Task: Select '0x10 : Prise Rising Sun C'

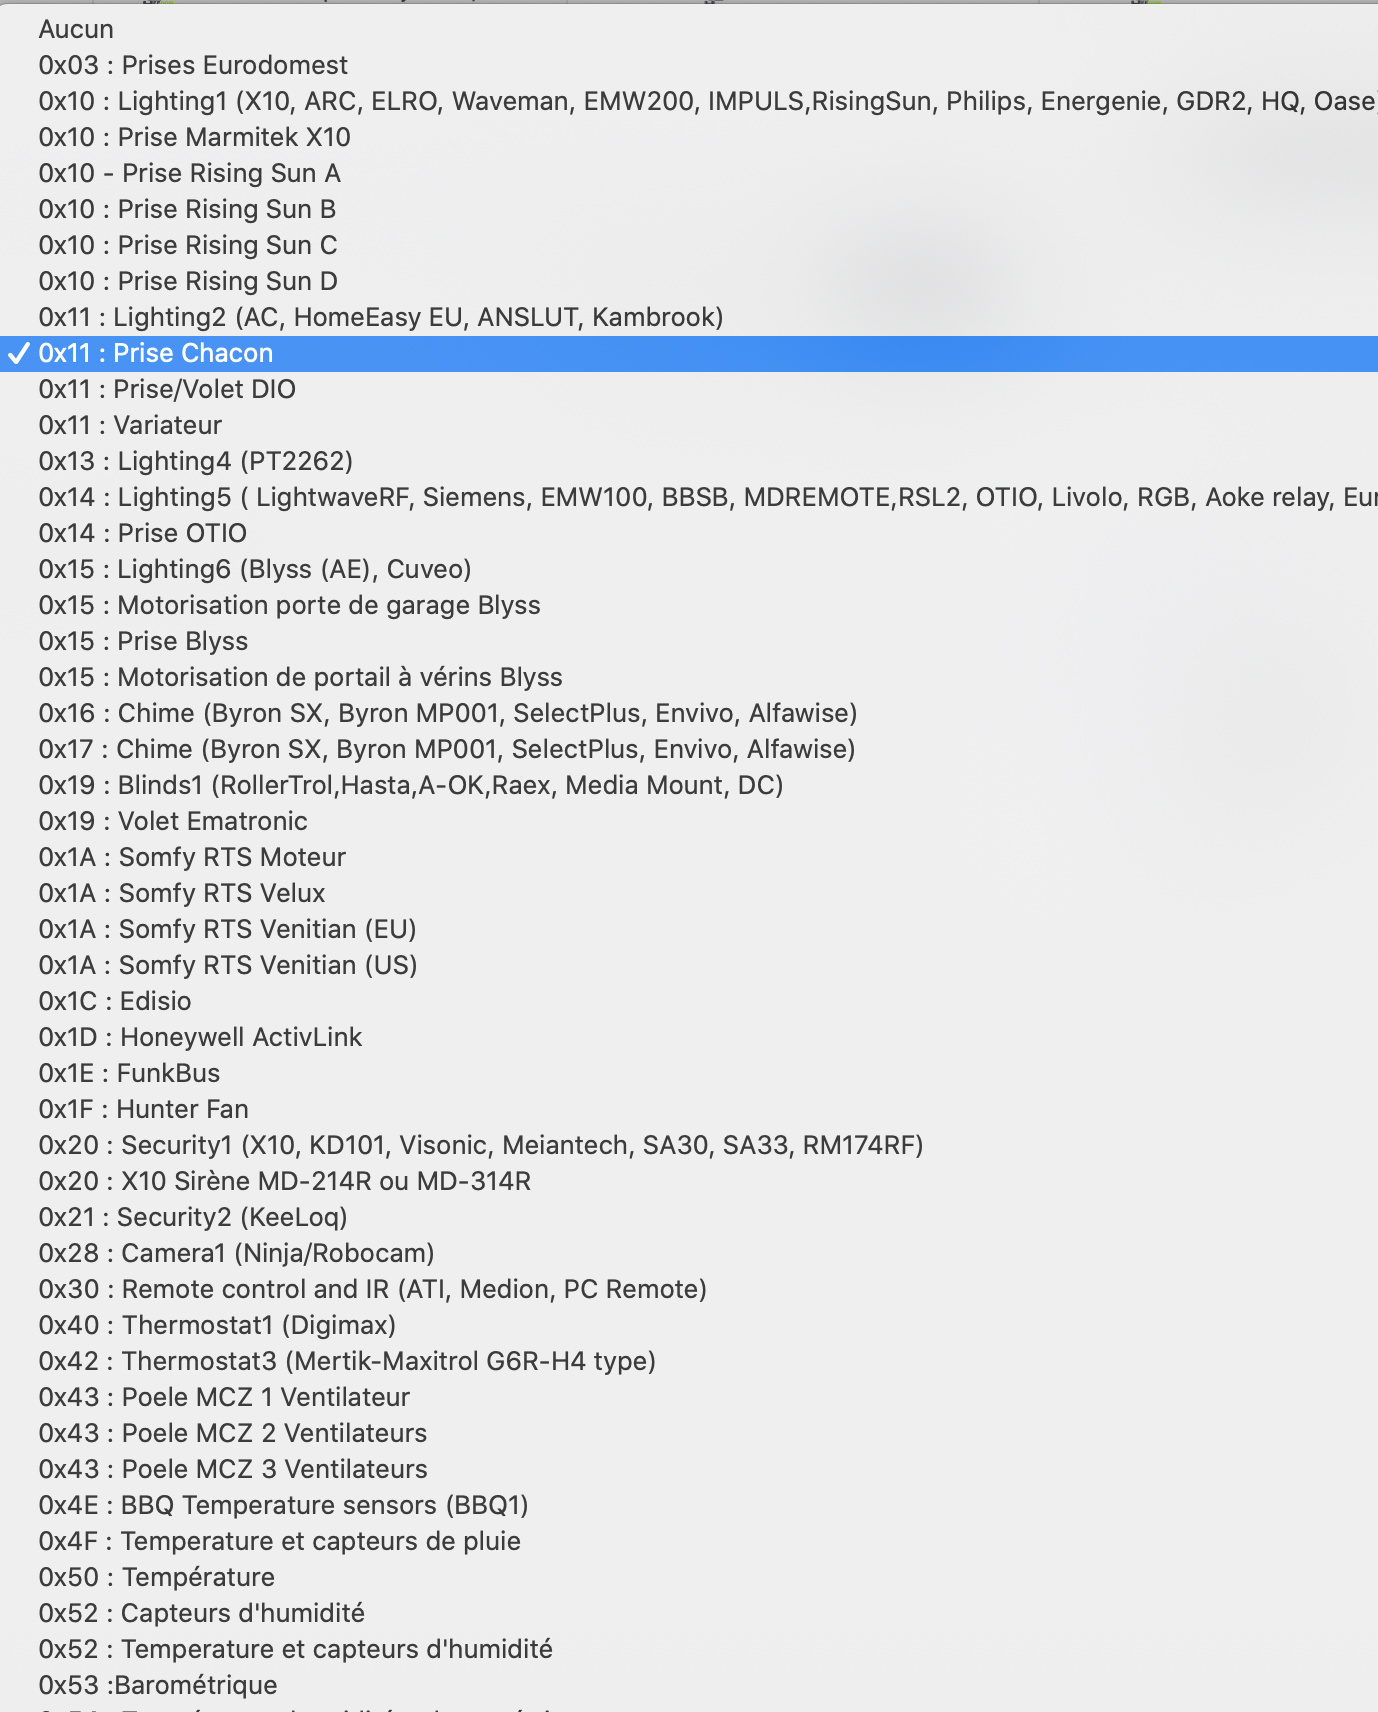Action: pyautogui.click(x=689, y=245)
